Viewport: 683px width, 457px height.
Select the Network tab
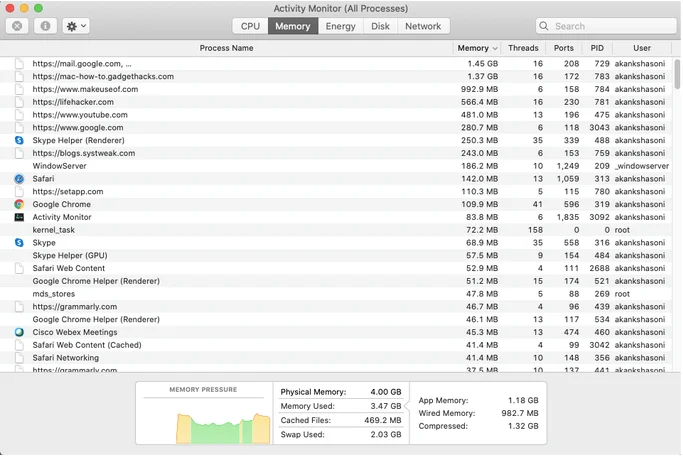click(x=422, y=26)
